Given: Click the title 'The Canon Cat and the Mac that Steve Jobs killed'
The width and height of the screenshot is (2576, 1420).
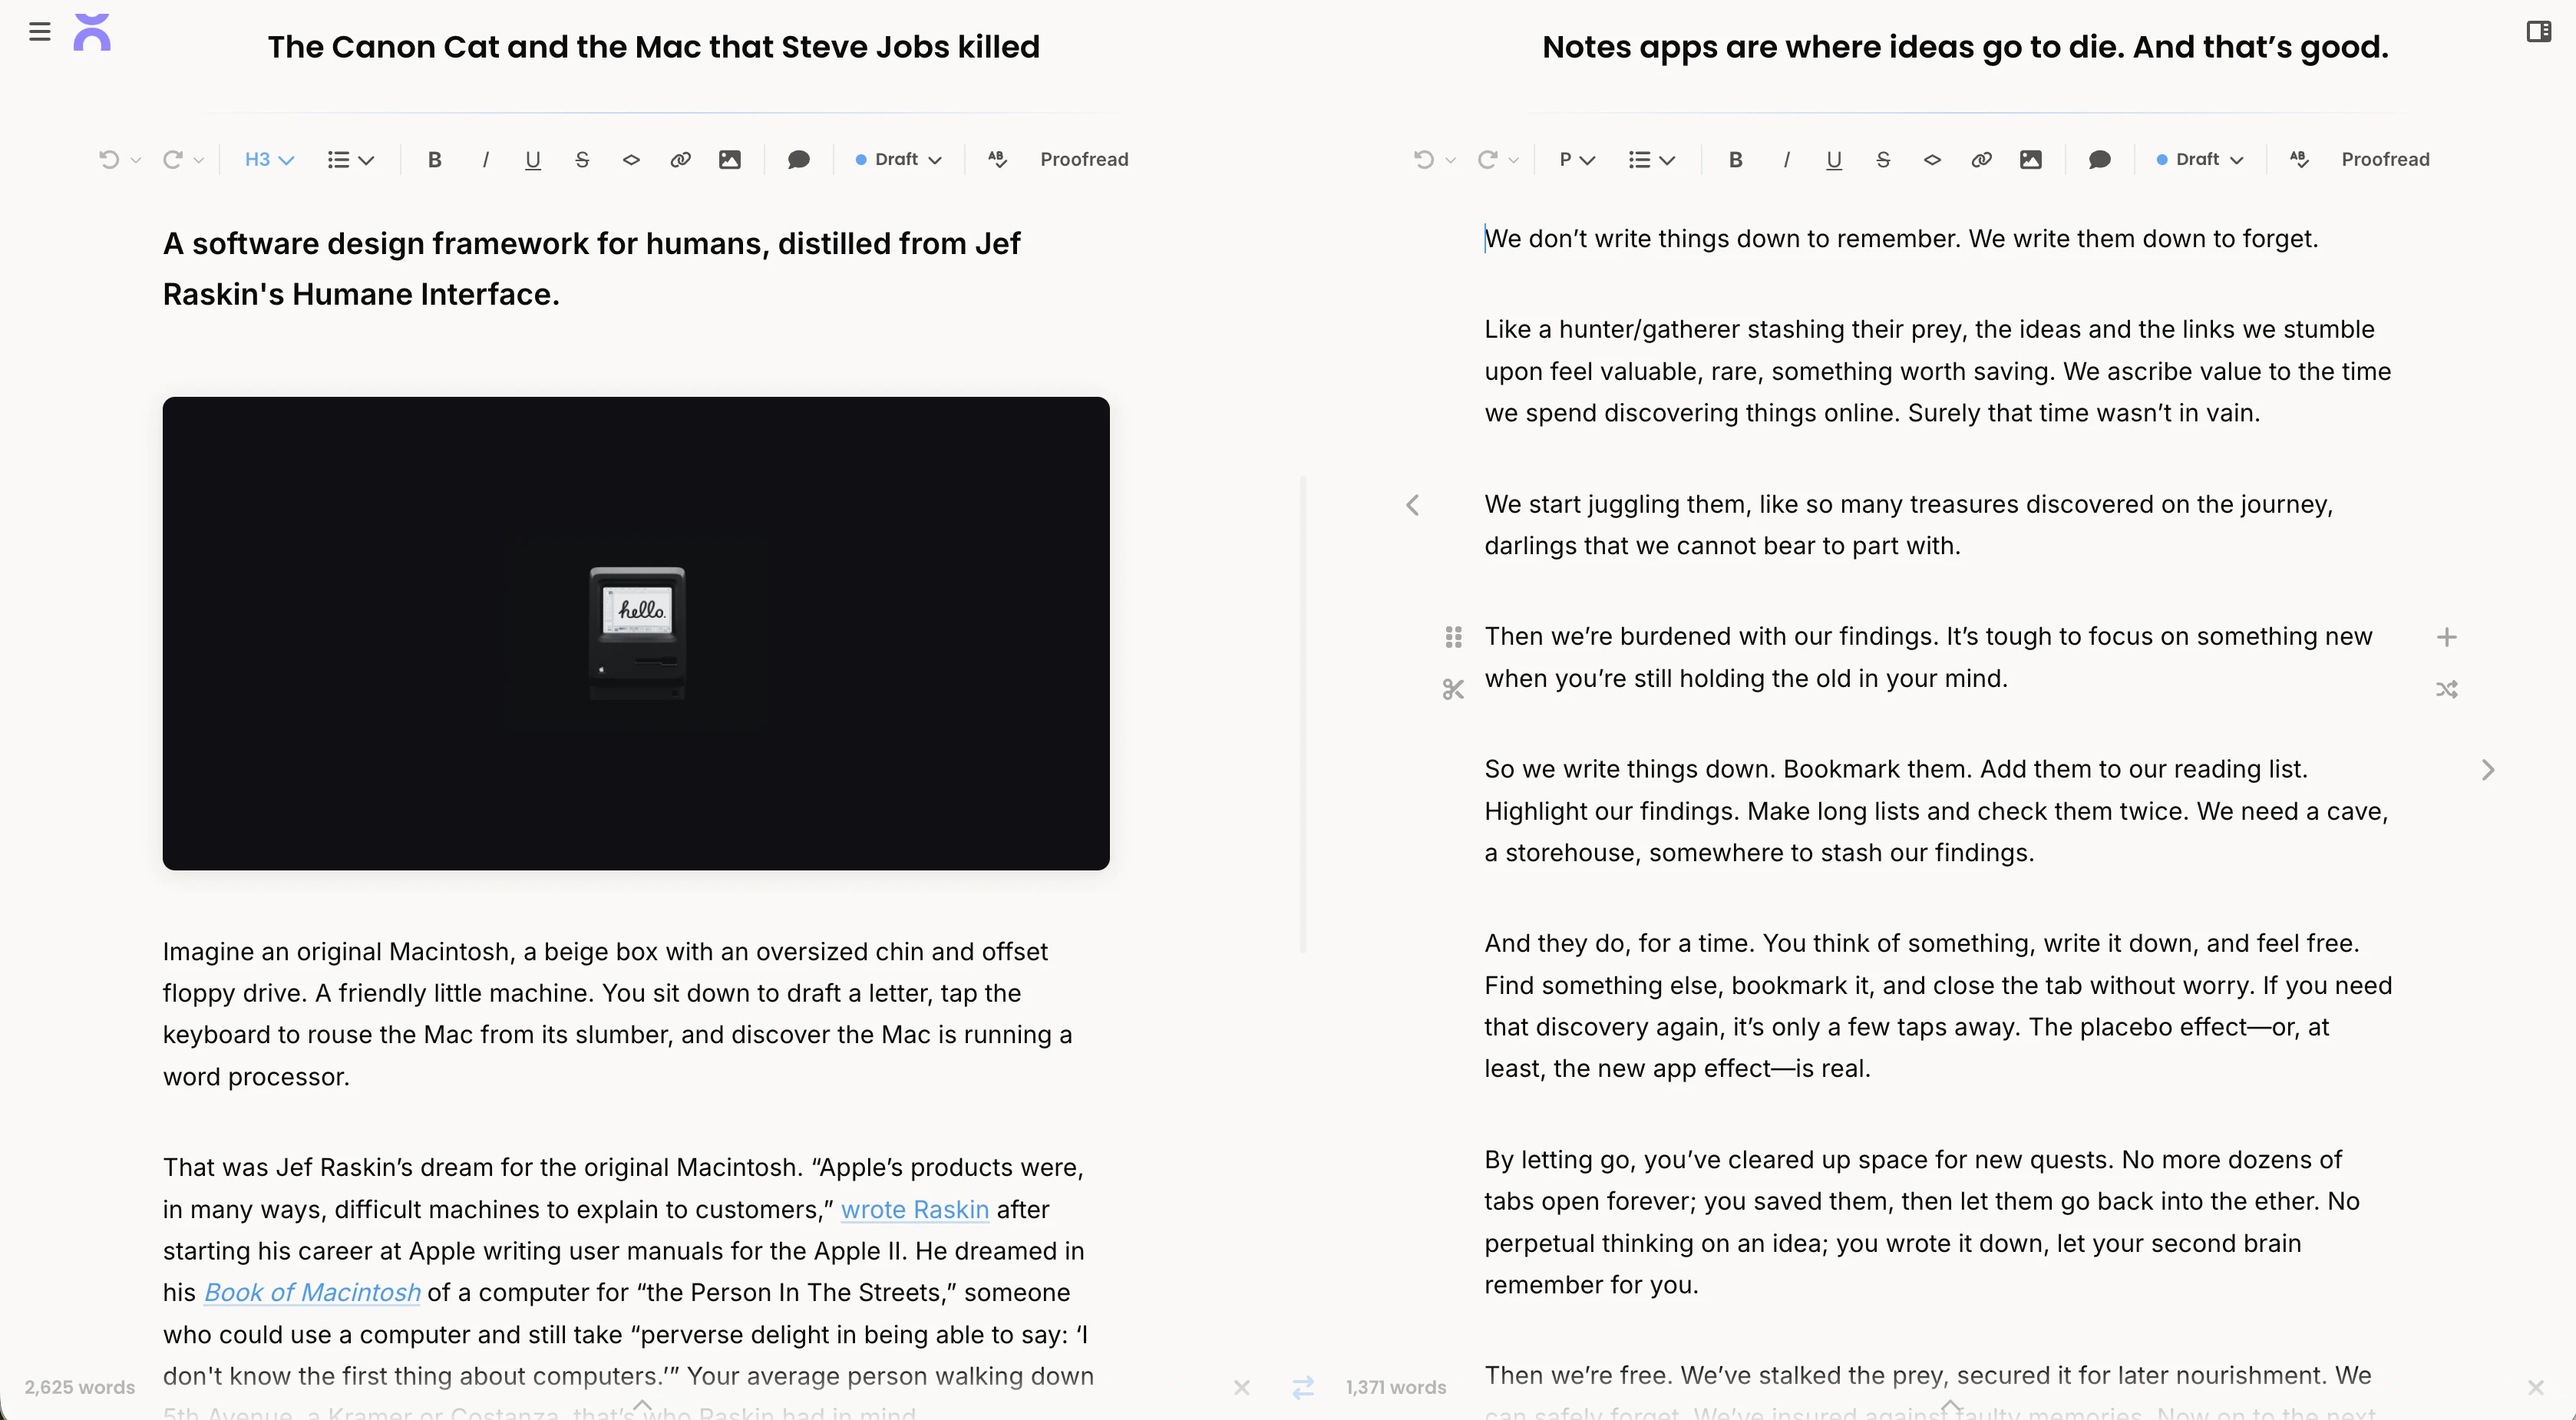Looking at the screenshot, I should [654, 47].
